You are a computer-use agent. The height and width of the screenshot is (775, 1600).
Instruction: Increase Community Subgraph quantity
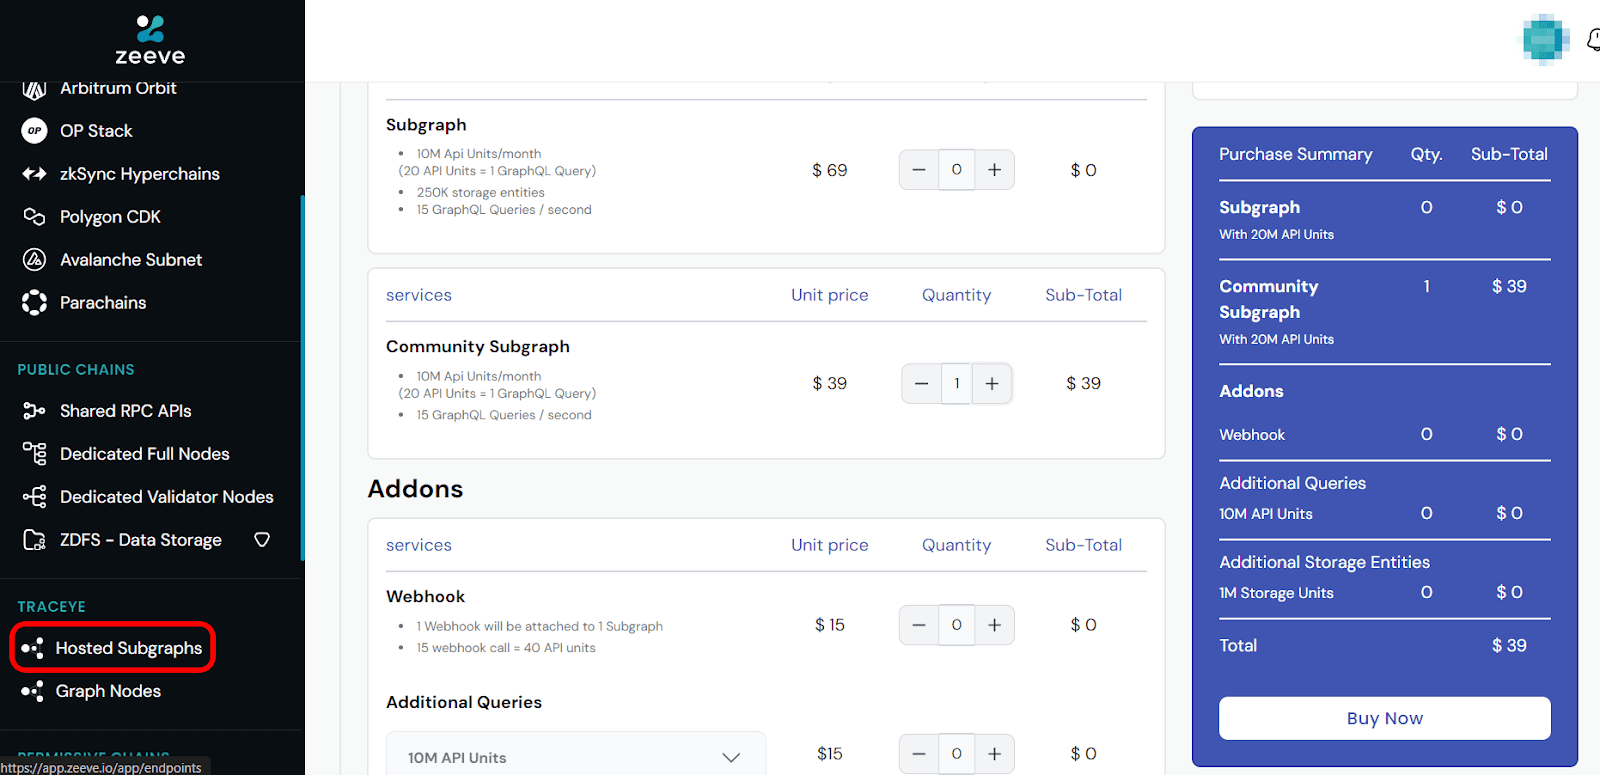click(992, 384)
